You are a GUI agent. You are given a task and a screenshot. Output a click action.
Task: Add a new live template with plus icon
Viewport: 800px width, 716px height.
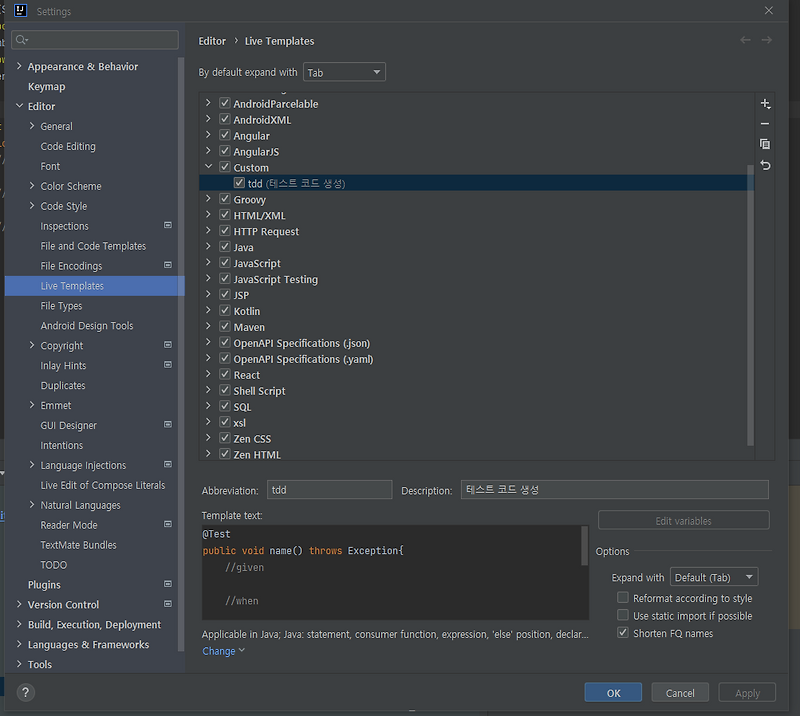pos(765,103)
